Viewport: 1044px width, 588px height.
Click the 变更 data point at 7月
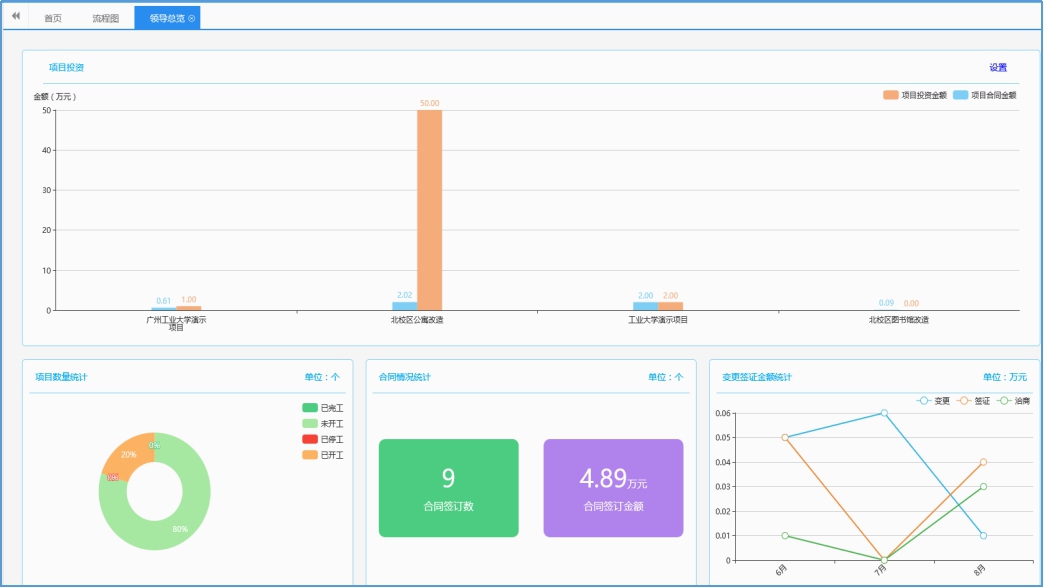[x=884, y=413]
